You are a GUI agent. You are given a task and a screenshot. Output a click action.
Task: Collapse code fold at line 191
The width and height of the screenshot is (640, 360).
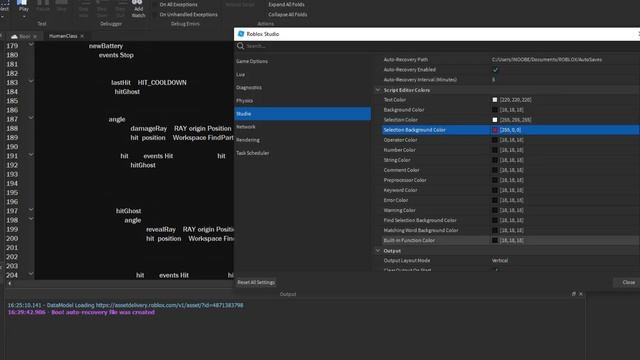point(31,155)
